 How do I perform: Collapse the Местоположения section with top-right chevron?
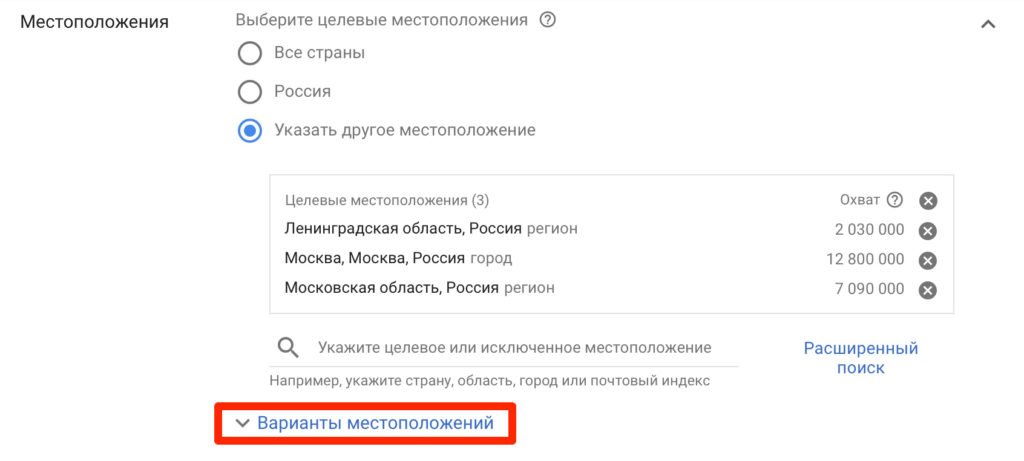tap(988, 23)
